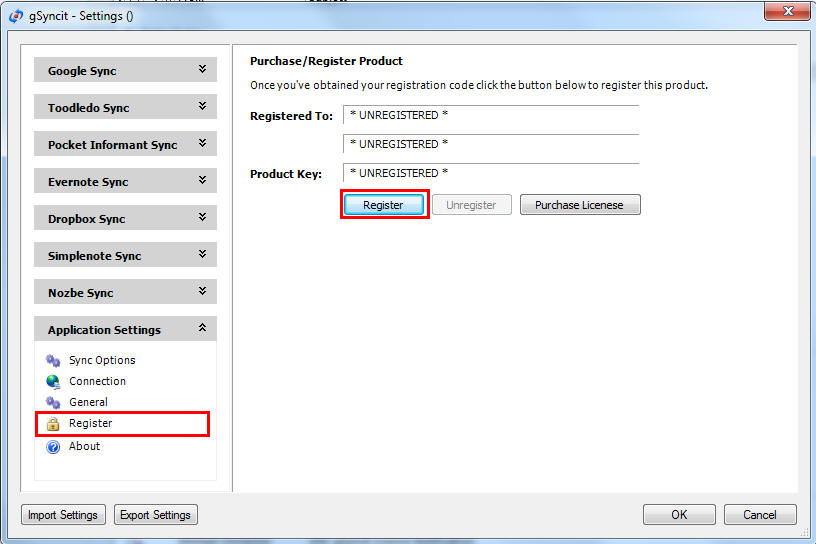Open the Pocket Informant Sync section header

[x=125, y=144]
